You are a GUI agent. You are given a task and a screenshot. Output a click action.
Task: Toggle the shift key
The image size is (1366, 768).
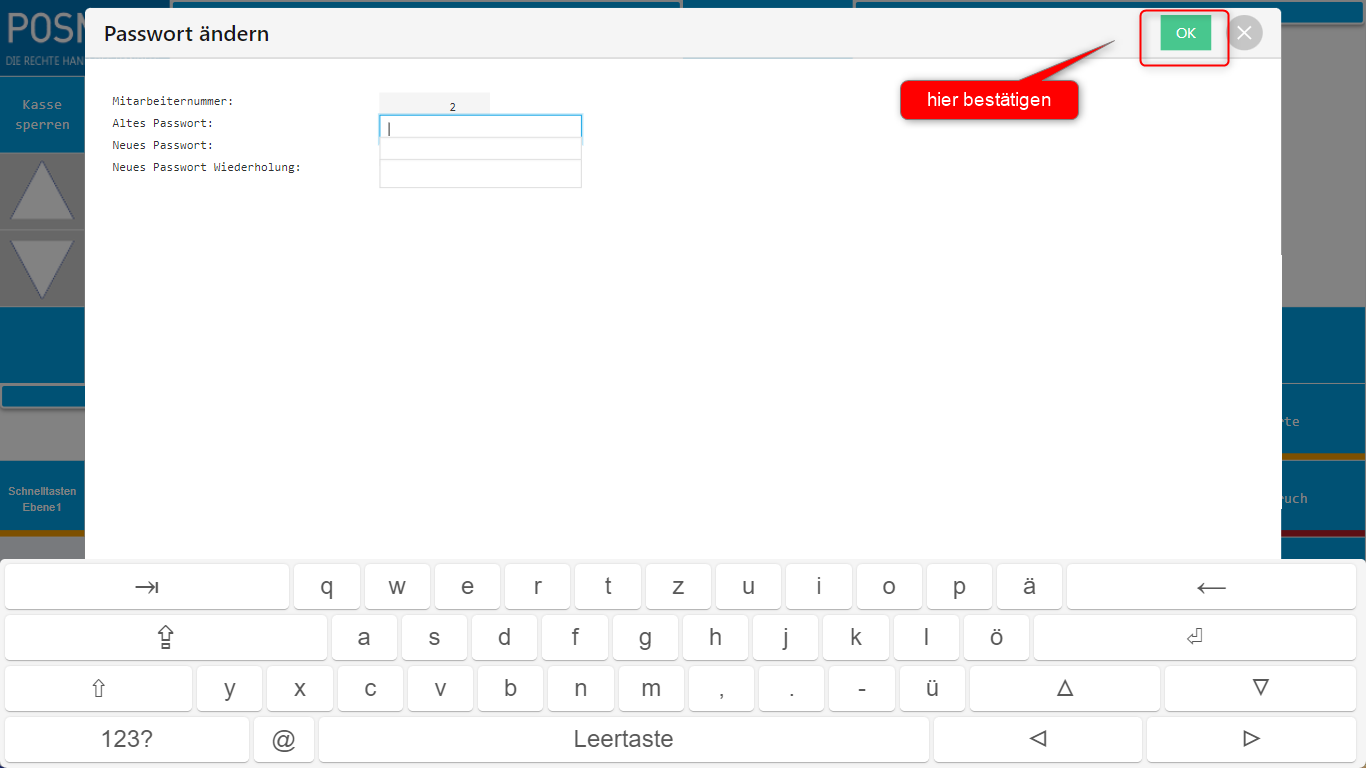pyautogui.click(x=98, y=688)
